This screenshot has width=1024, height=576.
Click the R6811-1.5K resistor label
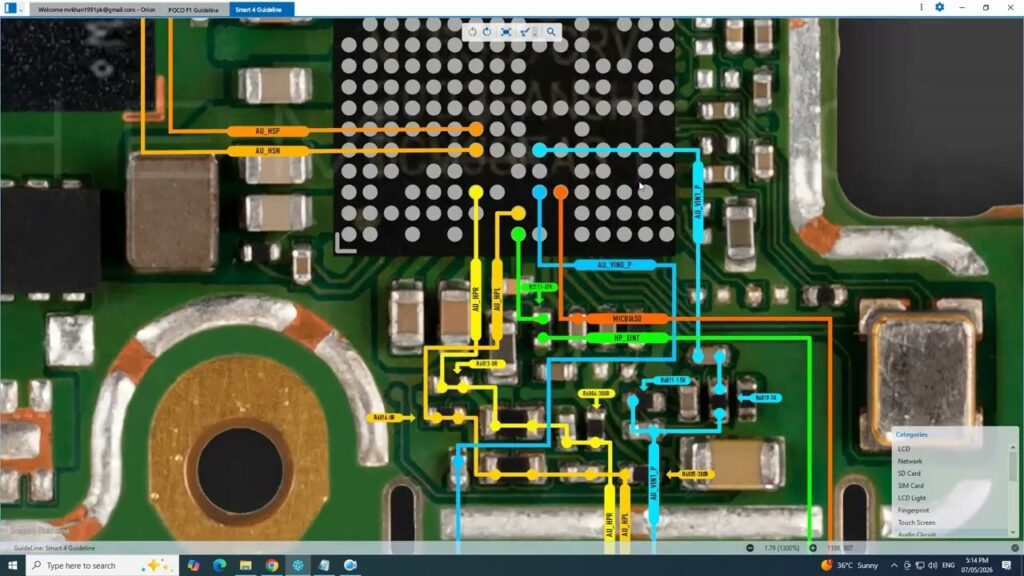[x=673, y=380]
